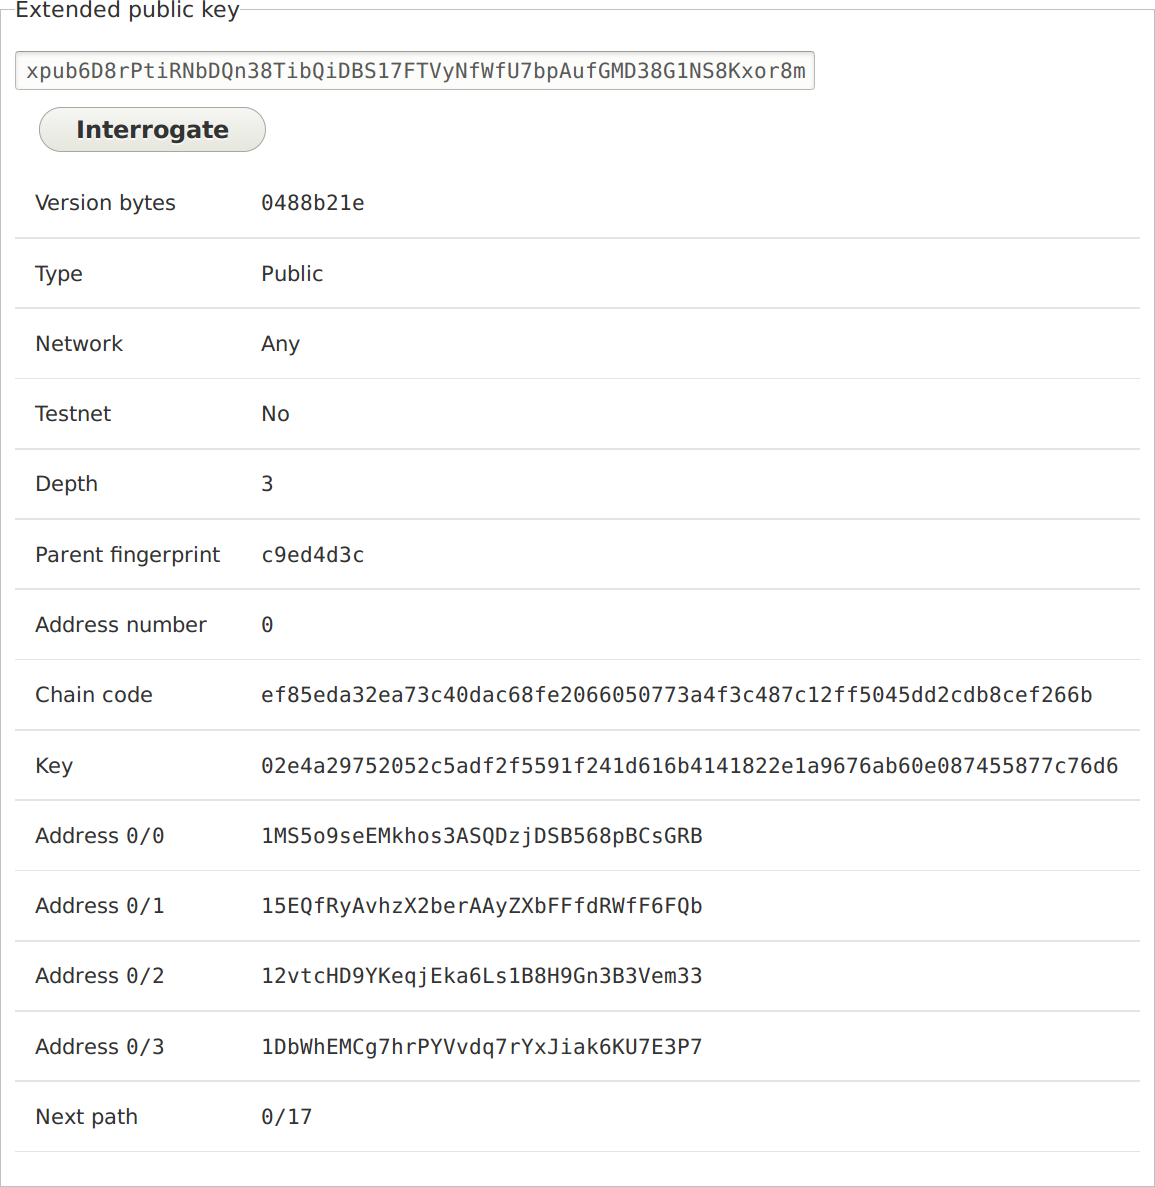Click Address 0/3 value 1DbWhEMC...
This screenshot has height=1187, width=1155.
click(481, 1047)
